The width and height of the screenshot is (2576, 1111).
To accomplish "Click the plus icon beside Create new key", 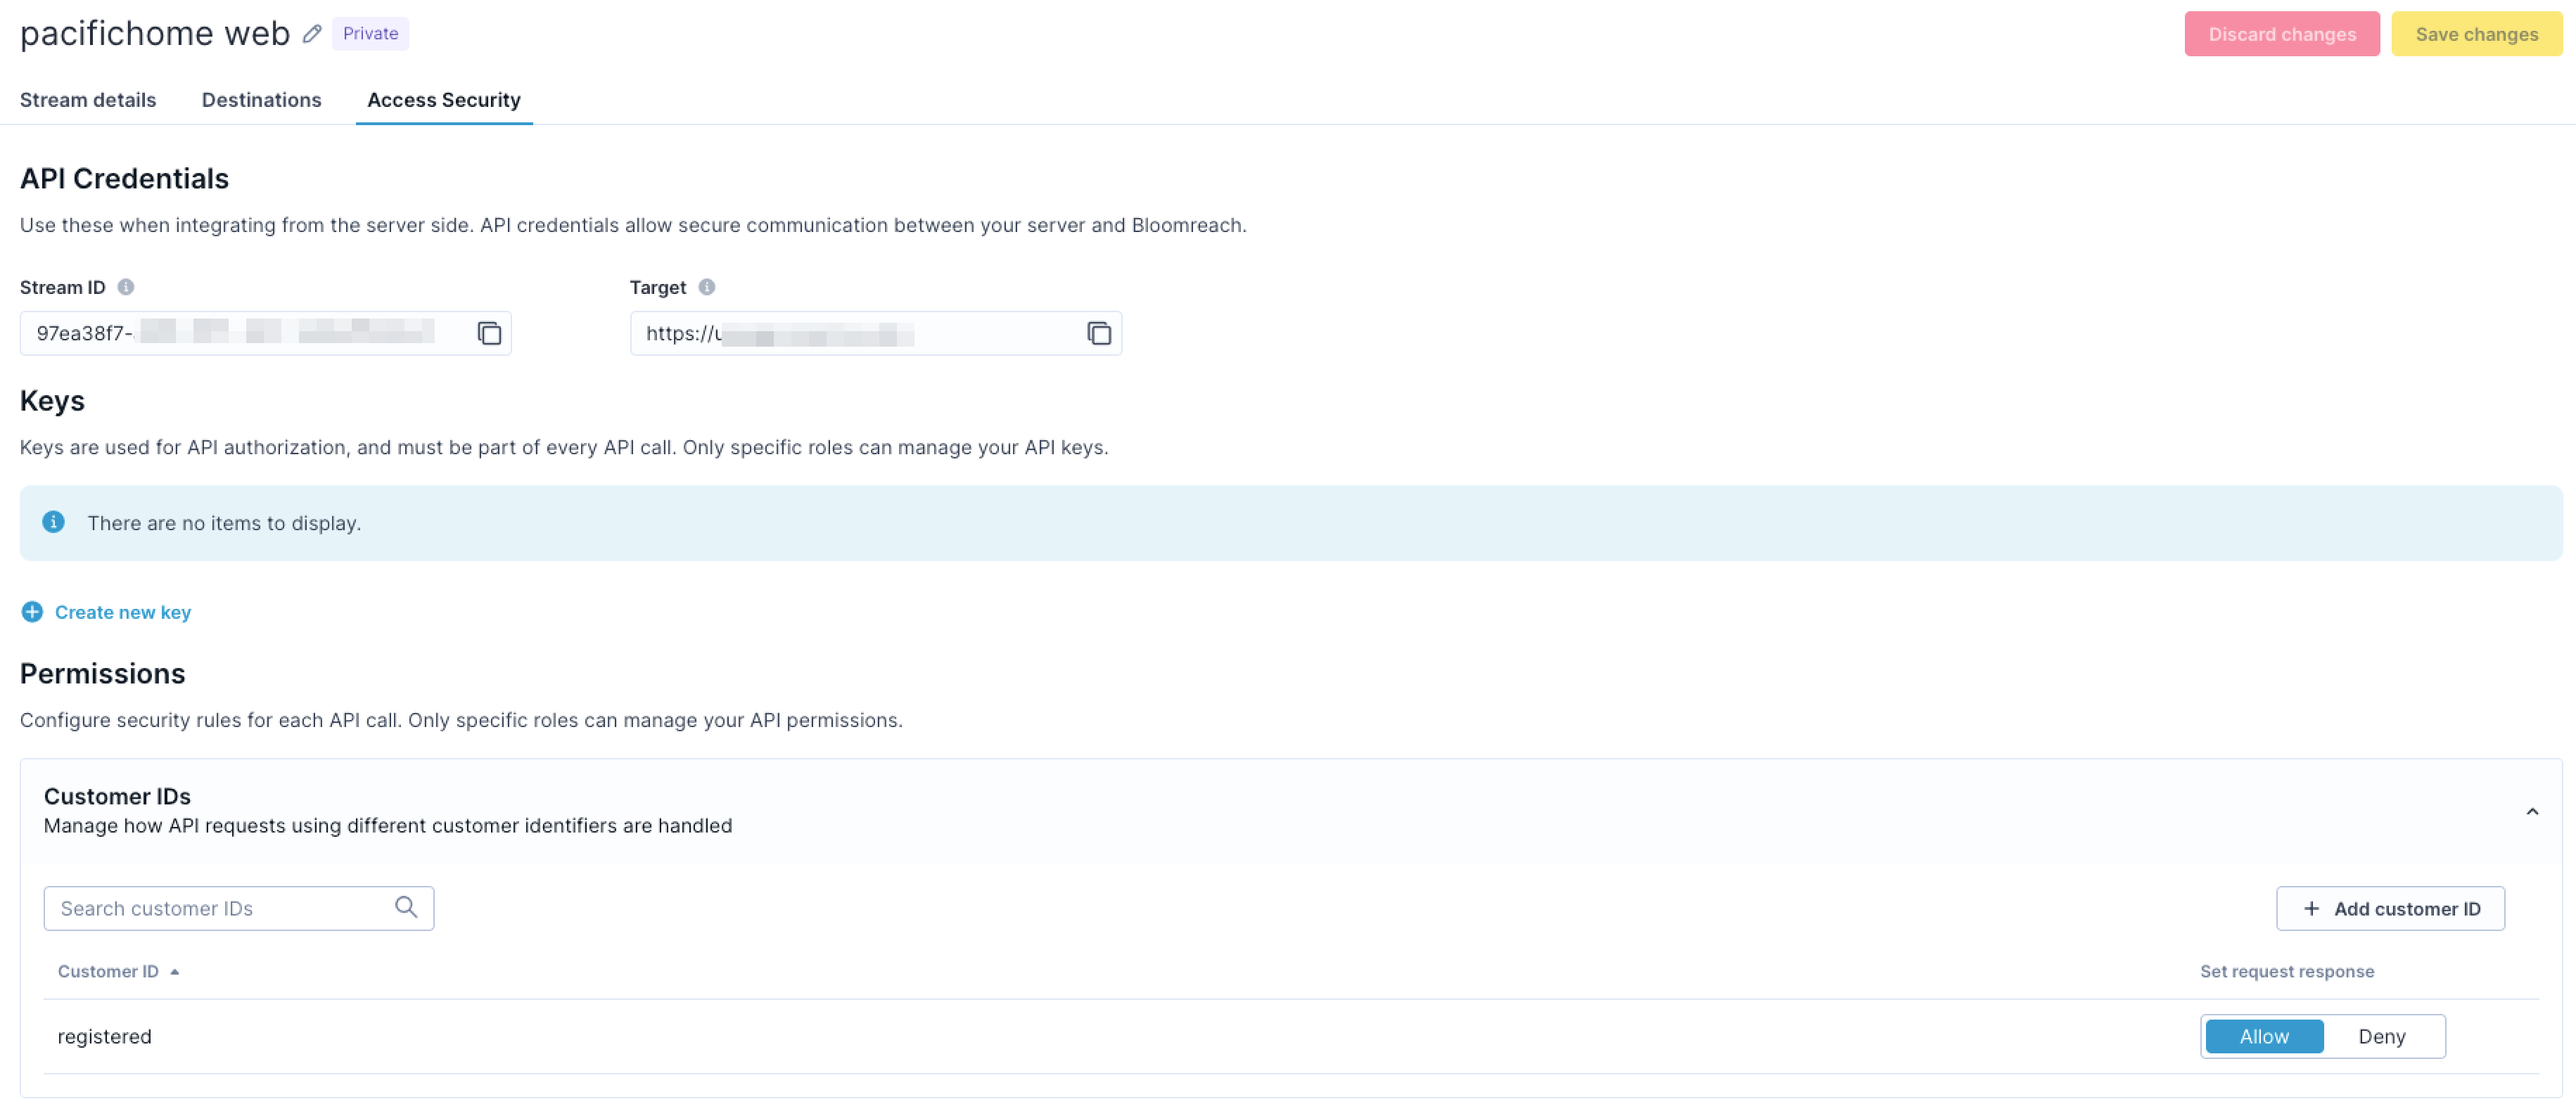I will 32,612.
